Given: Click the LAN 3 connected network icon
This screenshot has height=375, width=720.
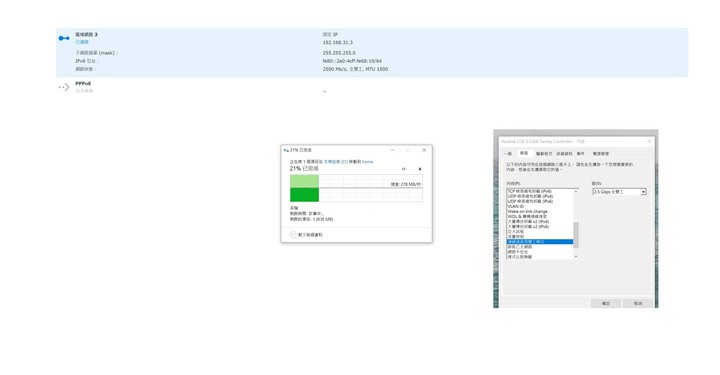Looking at the screenshot, I should (64, 38).
